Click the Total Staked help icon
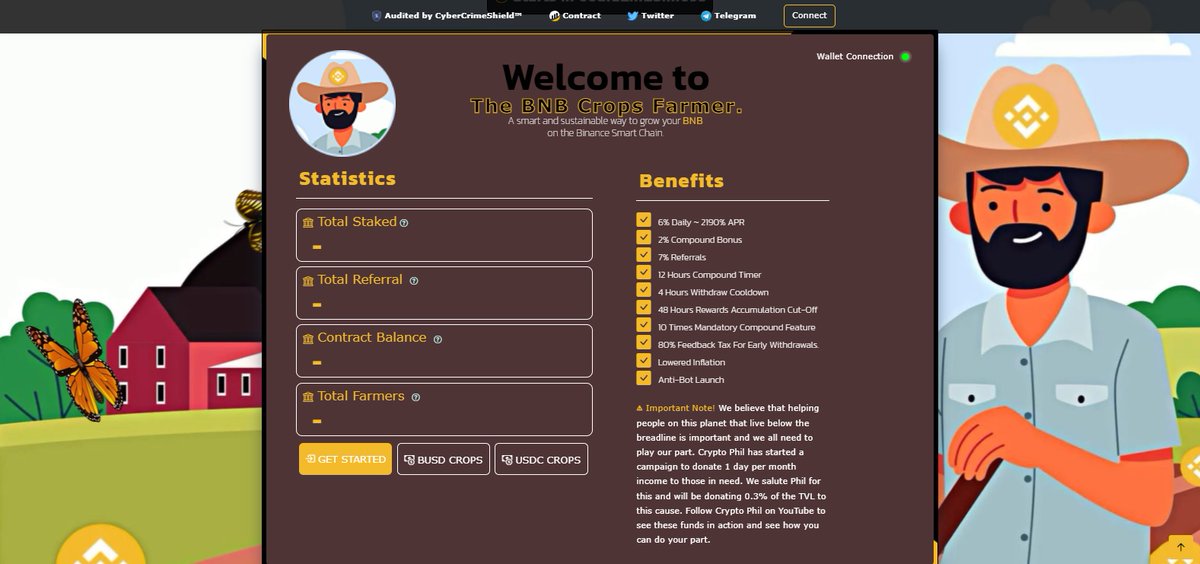Screen dimensions: 1200x564 click(404, 223)
